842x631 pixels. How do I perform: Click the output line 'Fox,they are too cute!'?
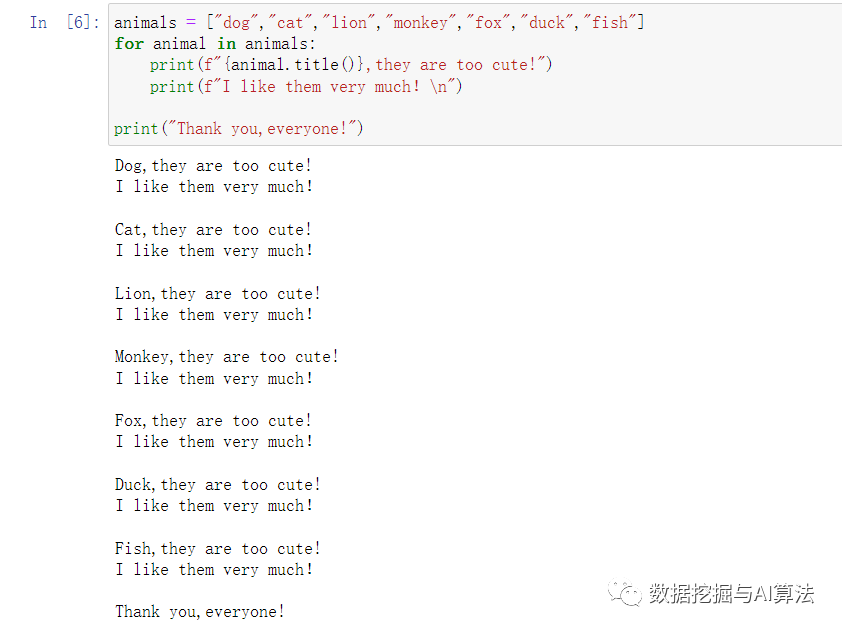(x=213, y=421)
